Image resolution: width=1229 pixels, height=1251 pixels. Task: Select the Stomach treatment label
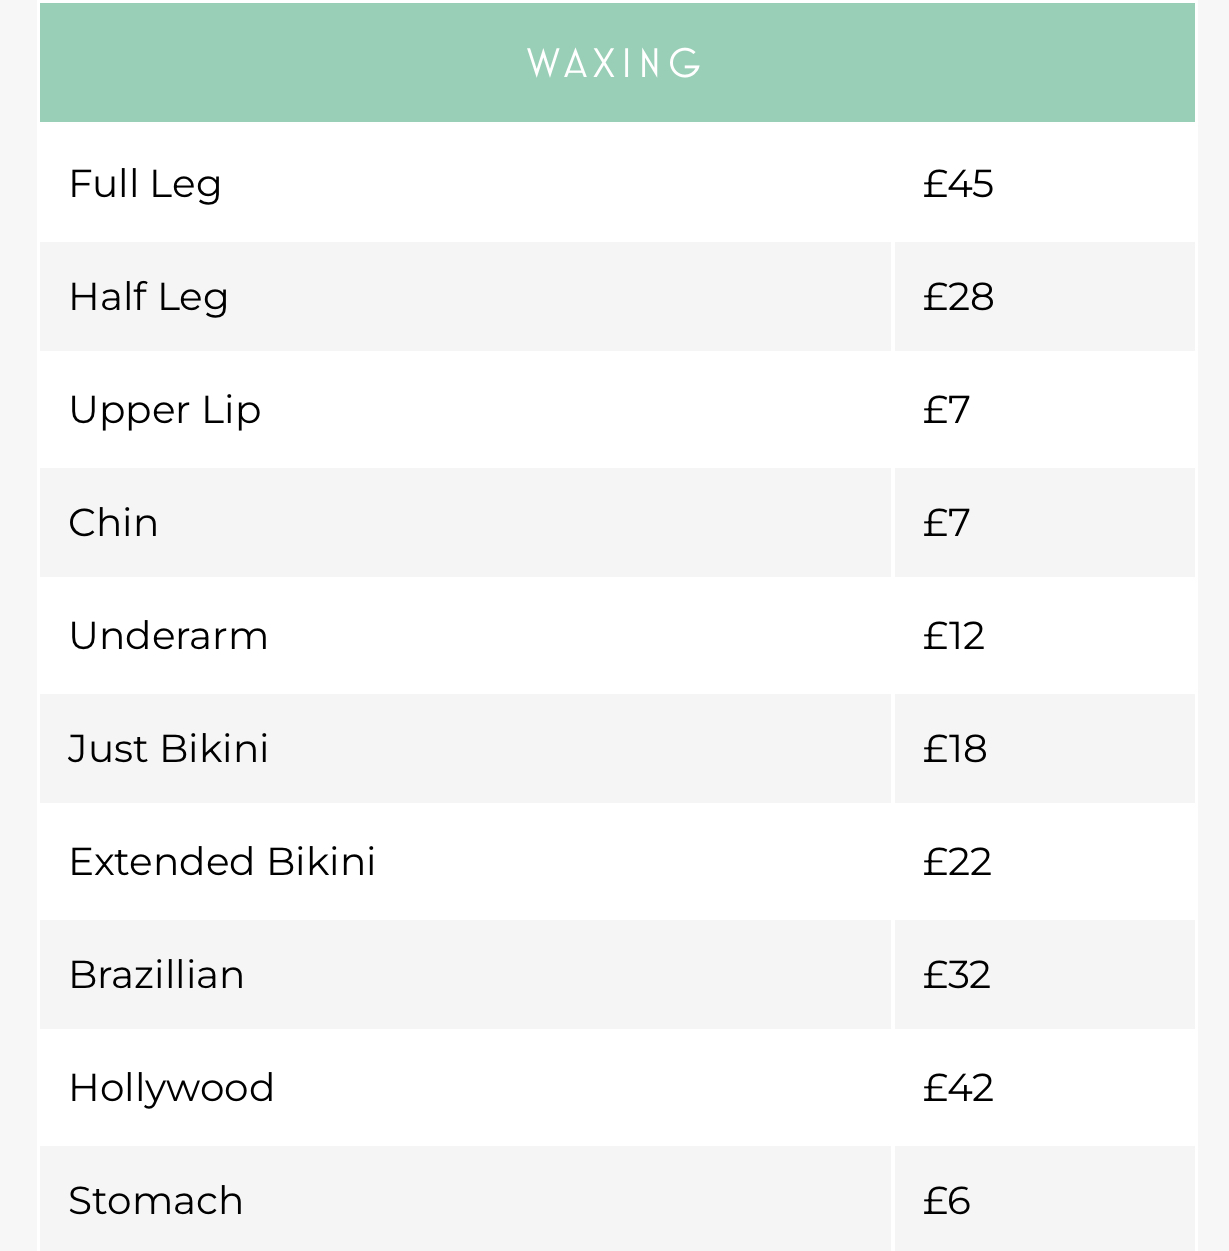click(156, 1201)
